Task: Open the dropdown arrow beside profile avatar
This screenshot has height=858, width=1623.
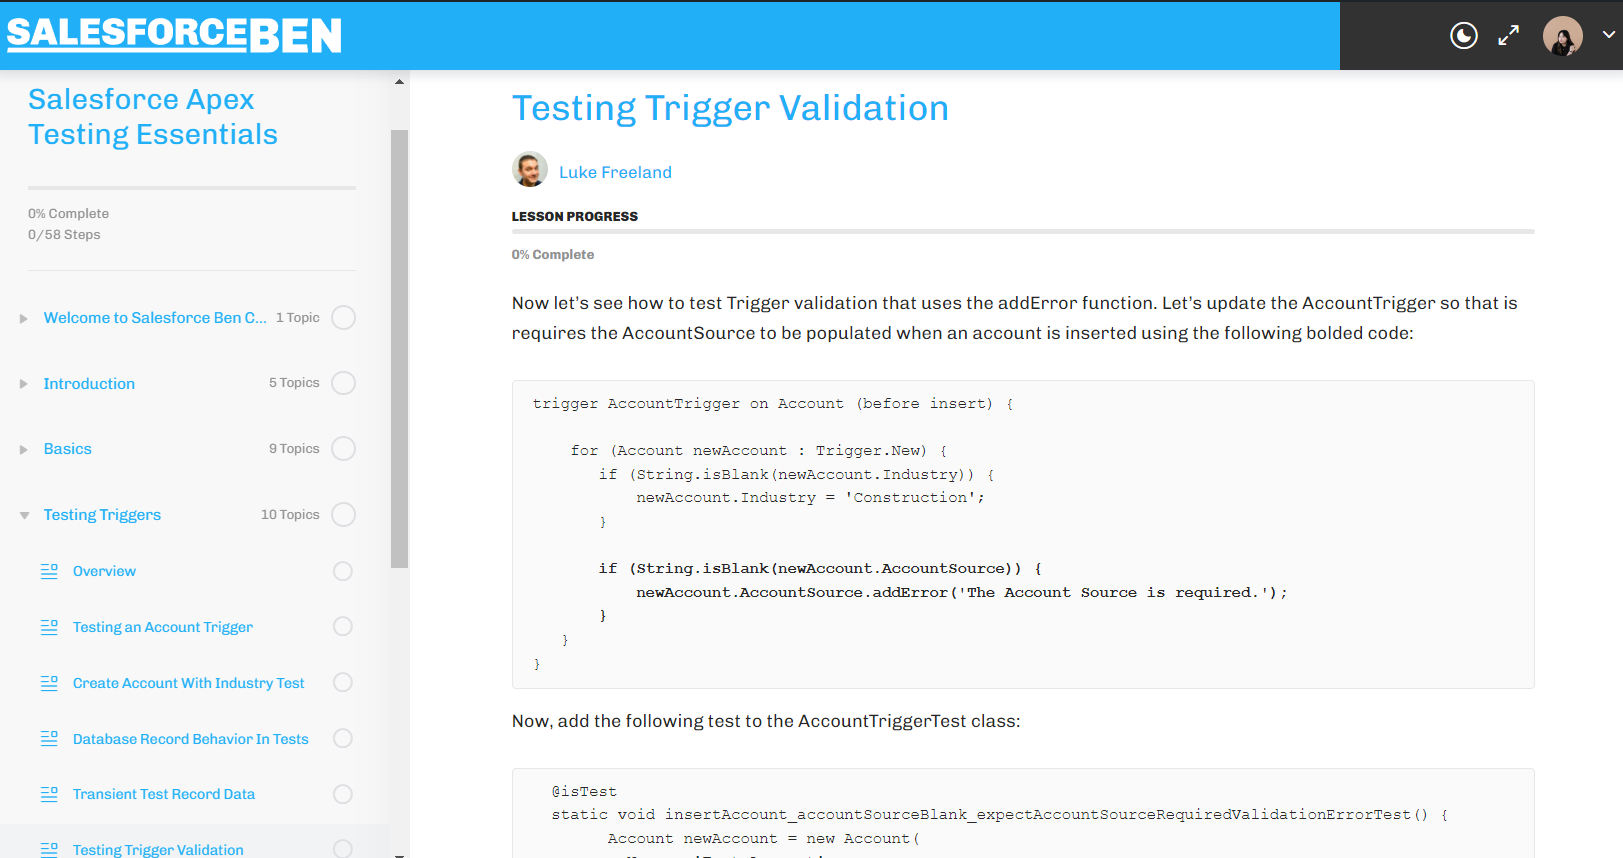Action: click(x=1608, y=34)
